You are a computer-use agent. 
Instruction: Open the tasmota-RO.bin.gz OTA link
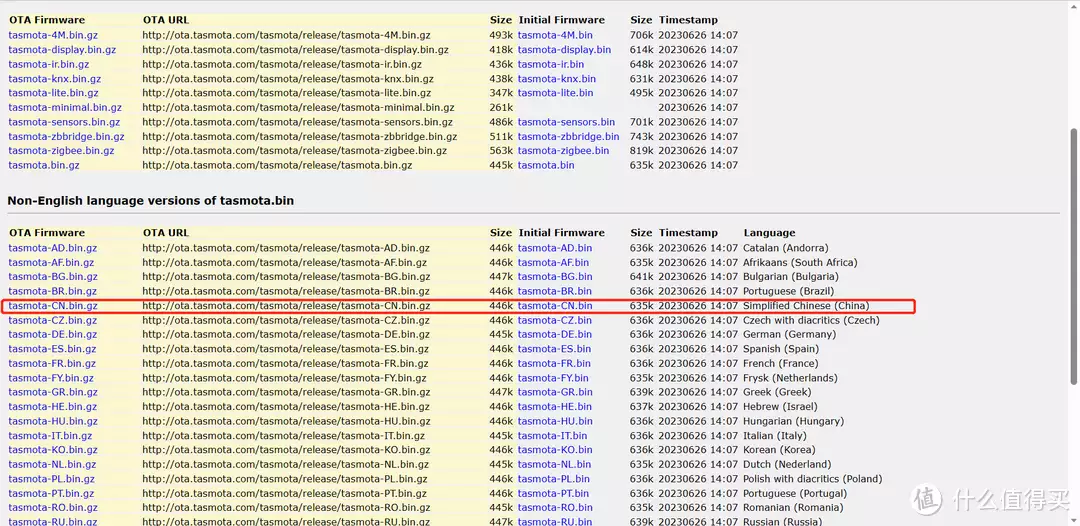tap(53, 508)
